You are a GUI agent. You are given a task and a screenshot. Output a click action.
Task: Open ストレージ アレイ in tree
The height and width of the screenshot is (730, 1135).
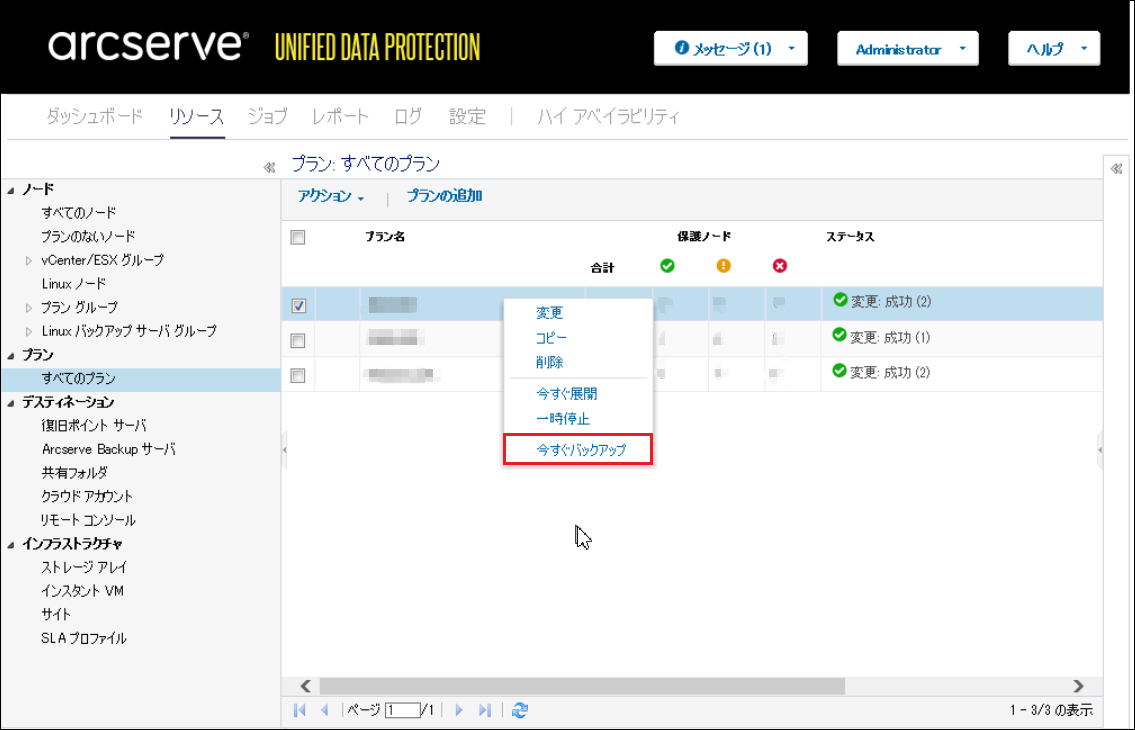(84, 568)
